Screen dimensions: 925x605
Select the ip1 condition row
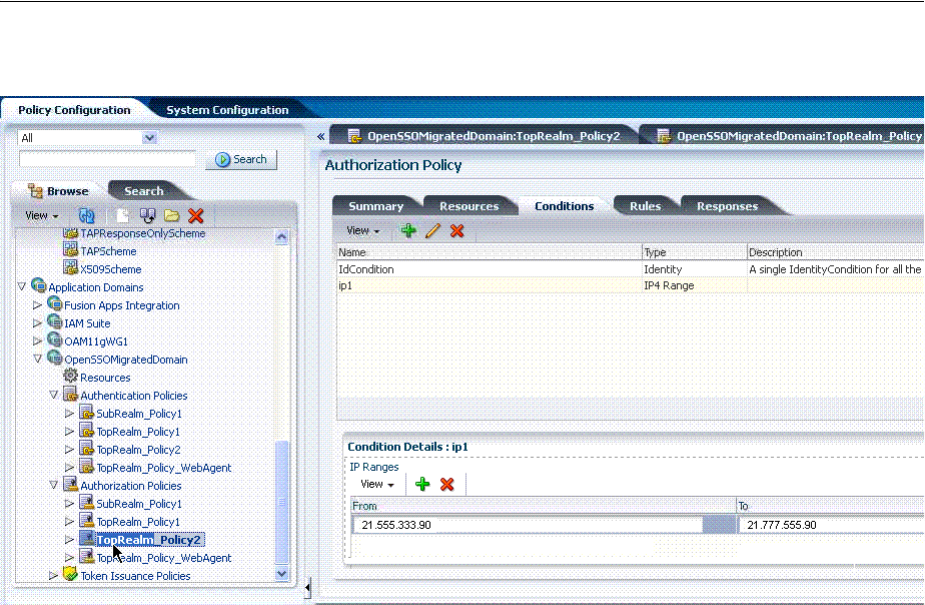630,285
